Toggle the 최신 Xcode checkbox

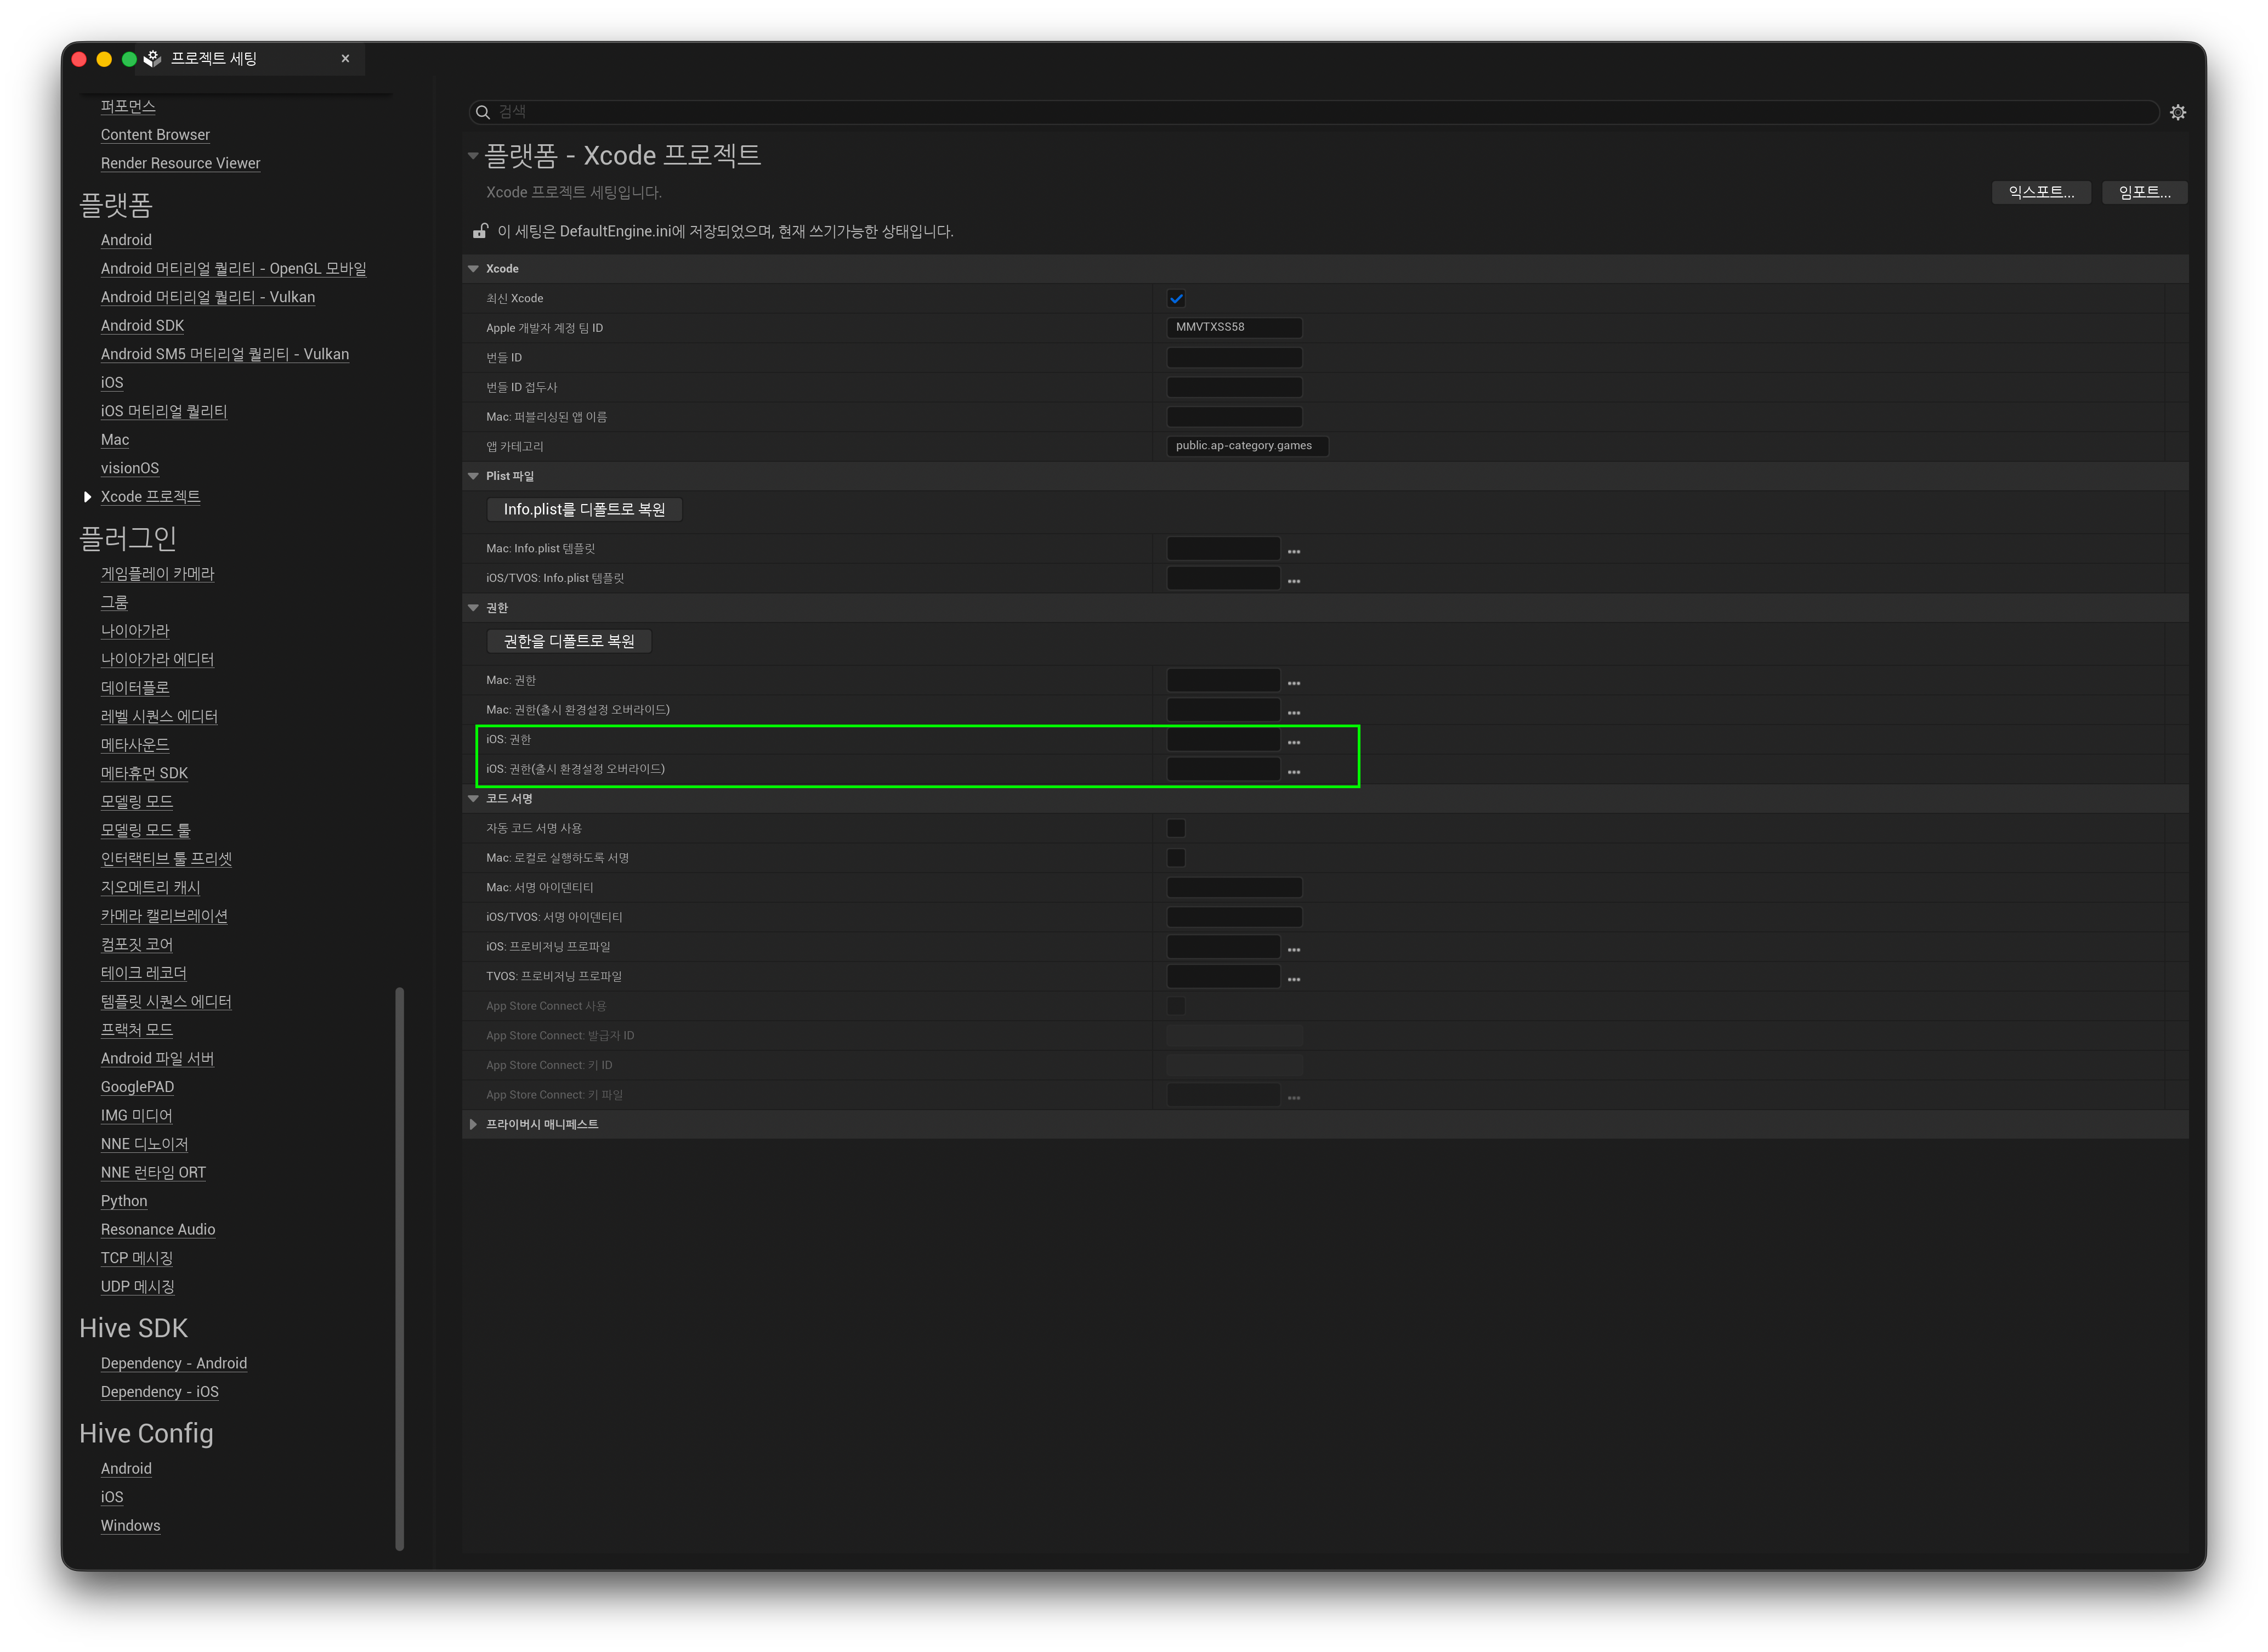[1176, 298]
